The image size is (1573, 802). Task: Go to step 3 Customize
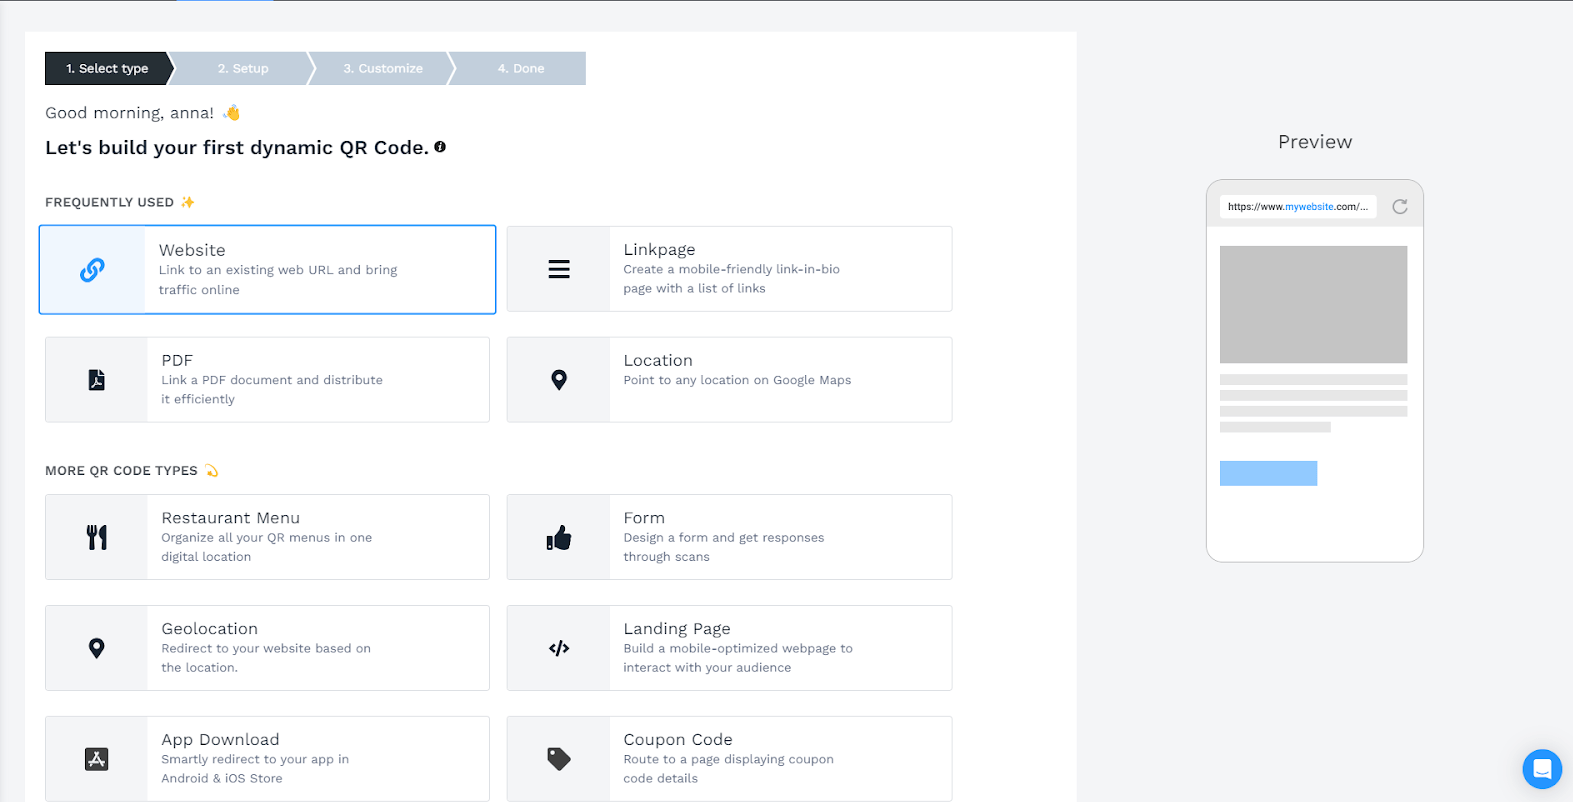[x=383, y=68]
